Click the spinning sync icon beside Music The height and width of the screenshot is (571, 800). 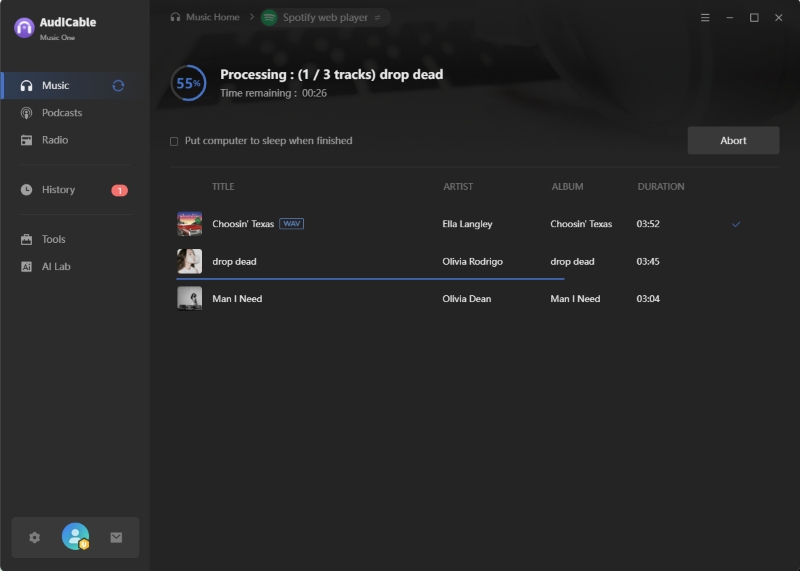pyautogui.click(x=118, y=86)
